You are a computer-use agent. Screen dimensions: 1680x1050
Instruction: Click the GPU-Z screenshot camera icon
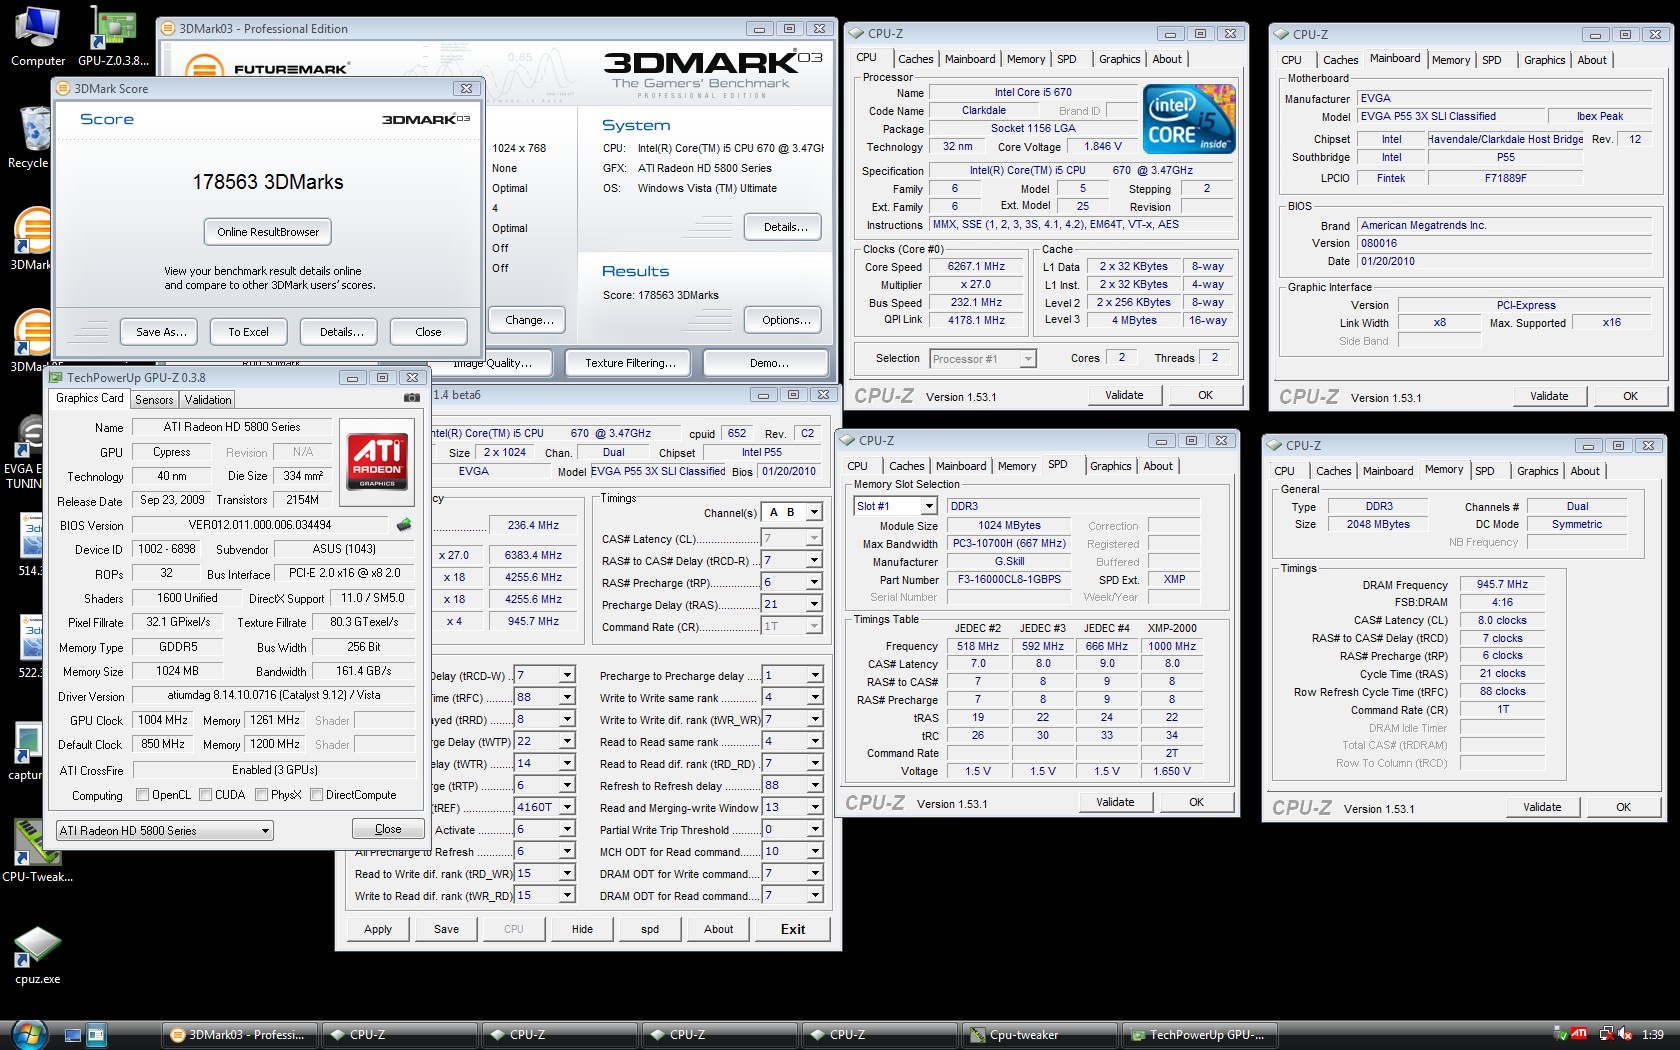click(411, 398)
